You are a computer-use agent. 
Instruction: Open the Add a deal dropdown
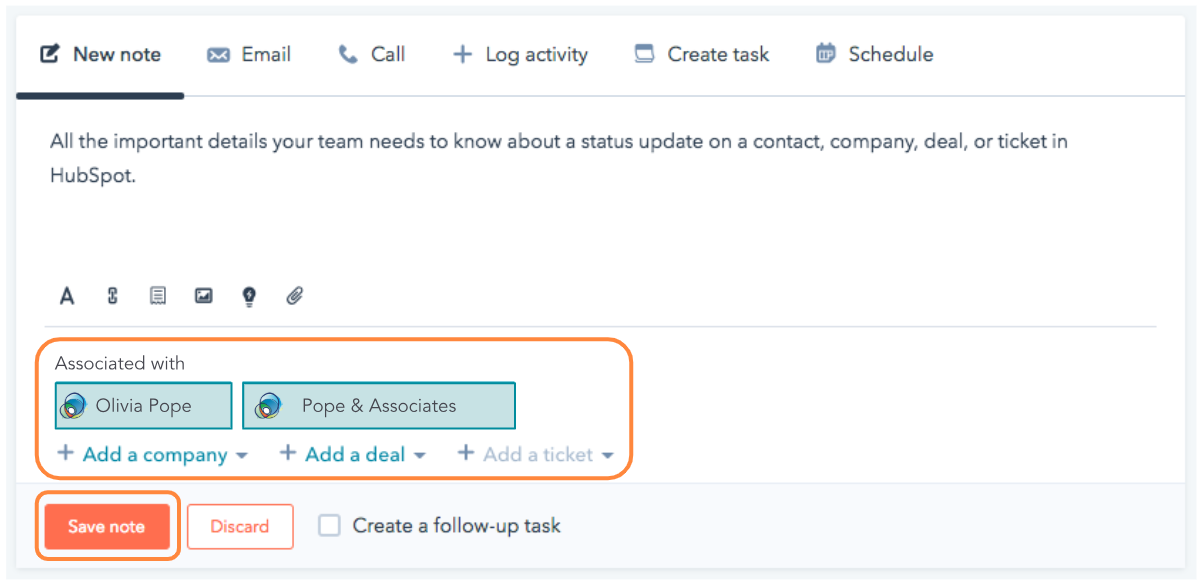[352, 454]
